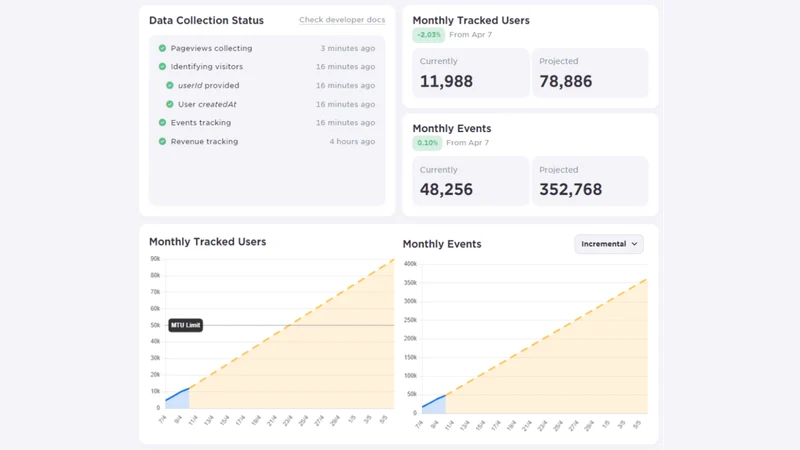Click green check icon for Events tracking
The height and width of the screenshot is (450, 800).
(x=162, y=122)
